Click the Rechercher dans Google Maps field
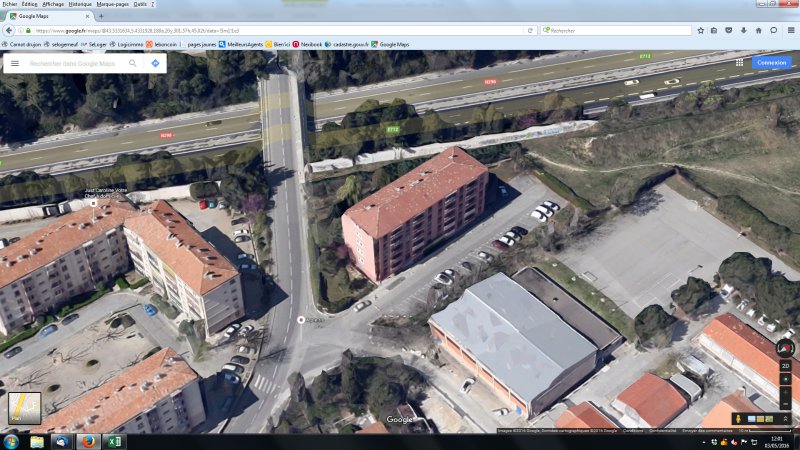The height and width of the screenshot is (450, 800). tap(72, 63)
